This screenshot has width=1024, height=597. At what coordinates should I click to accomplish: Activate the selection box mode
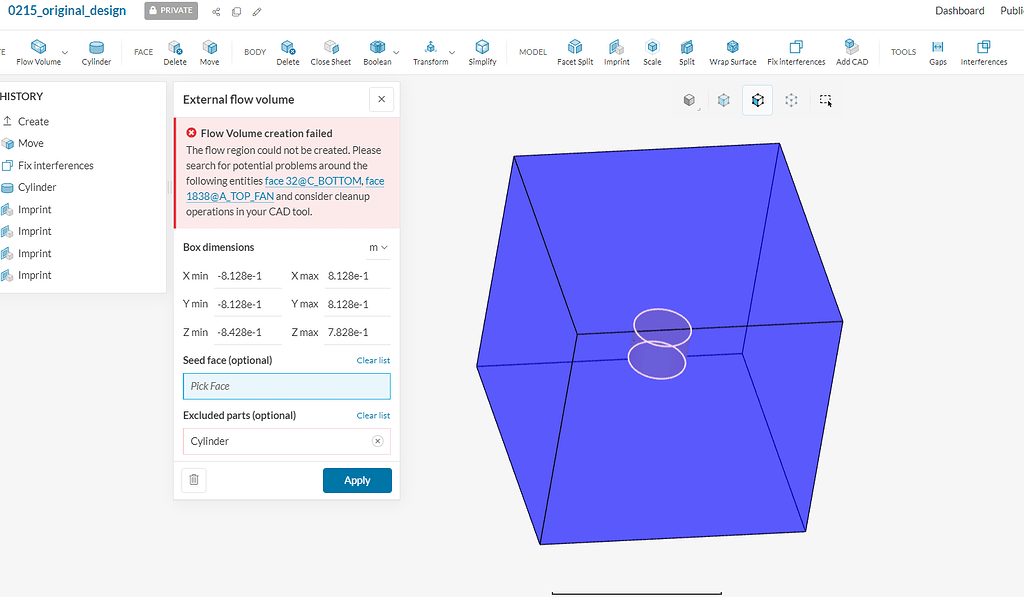tap(825, 100)
